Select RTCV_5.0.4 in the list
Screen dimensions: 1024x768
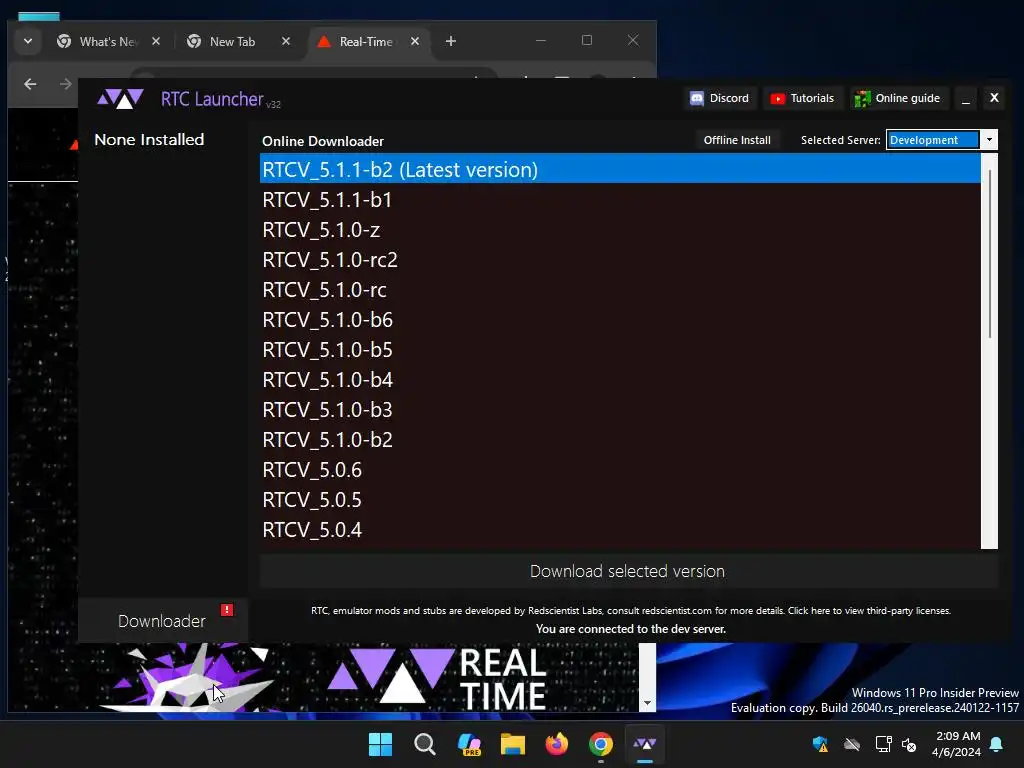620,530
